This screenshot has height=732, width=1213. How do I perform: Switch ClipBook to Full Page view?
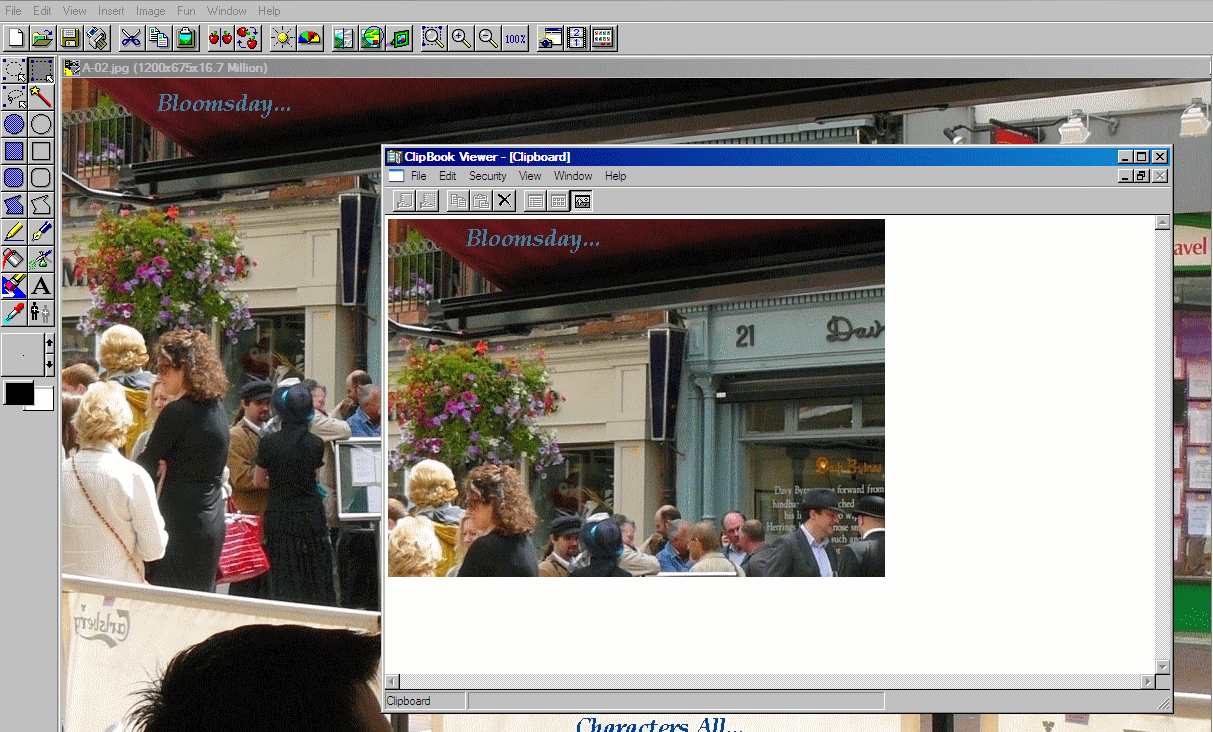582,201
